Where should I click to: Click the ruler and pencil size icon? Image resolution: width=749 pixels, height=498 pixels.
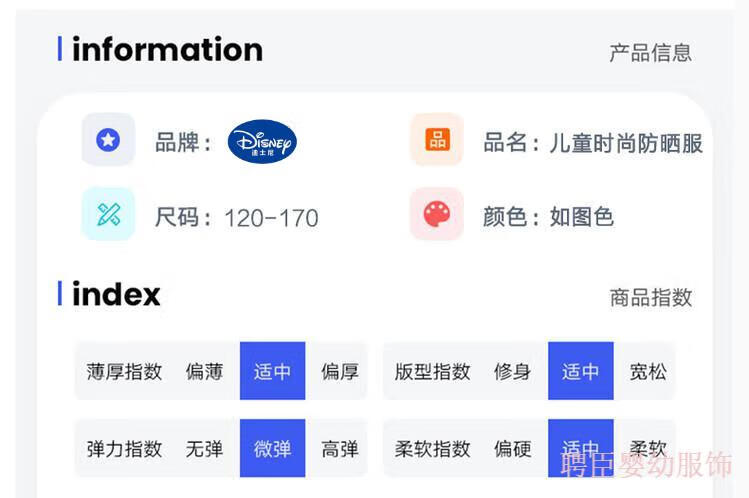tap(108, 214)
